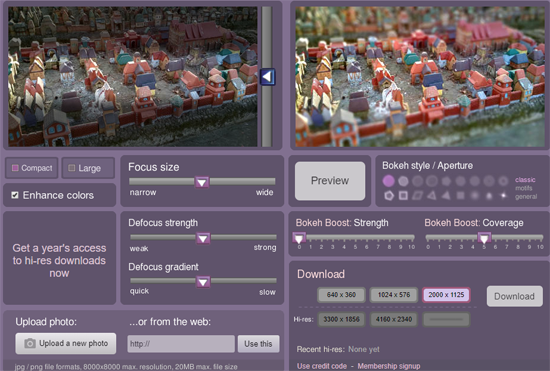The width and height of the screenshot is (550, 371).
Task: Click the arrow handle between the photos
Action: (268, 77)
